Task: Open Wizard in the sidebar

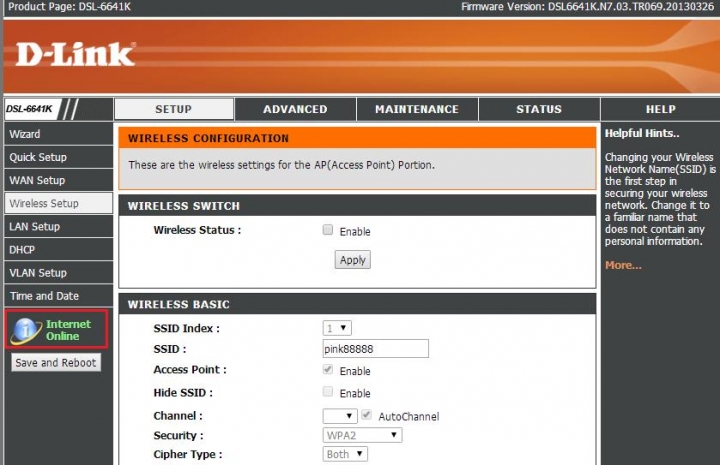Action: (x=58, y=134)
